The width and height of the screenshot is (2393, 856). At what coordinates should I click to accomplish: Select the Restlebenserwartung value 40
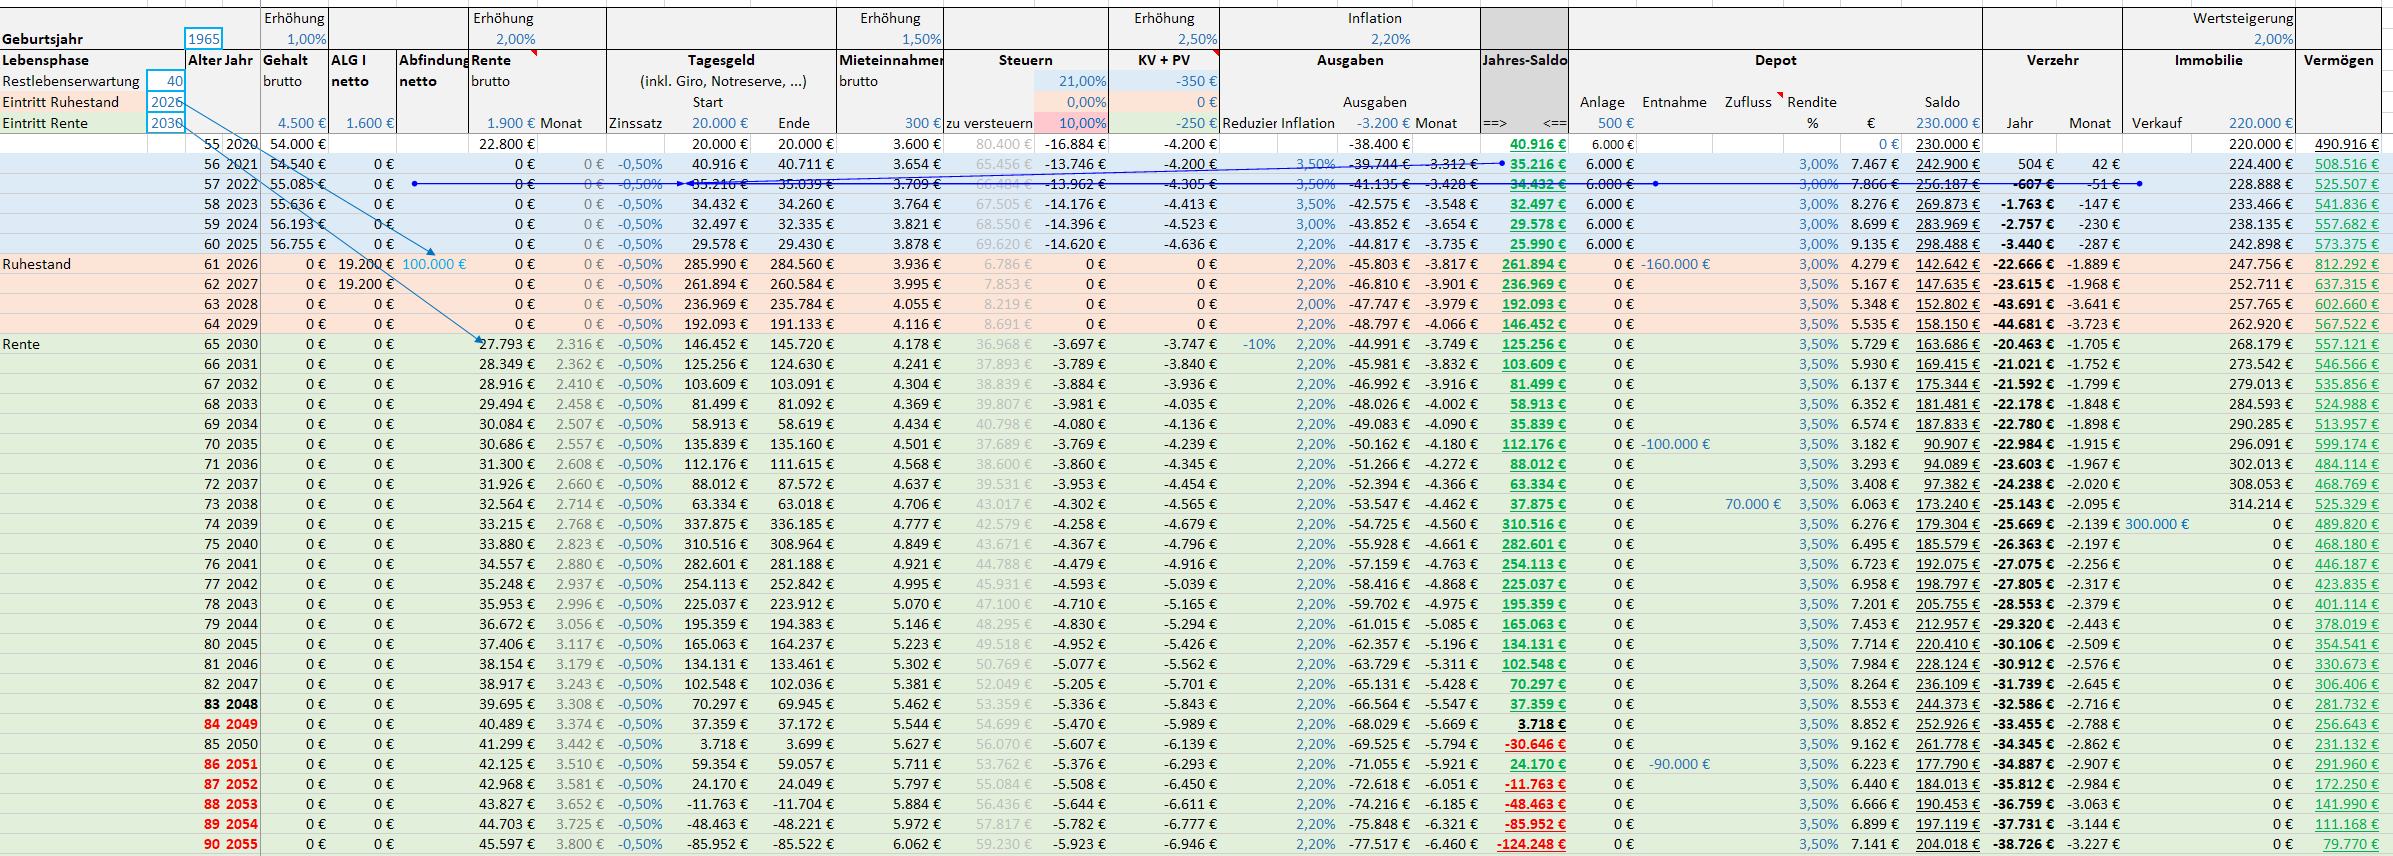tap(166, 81)
